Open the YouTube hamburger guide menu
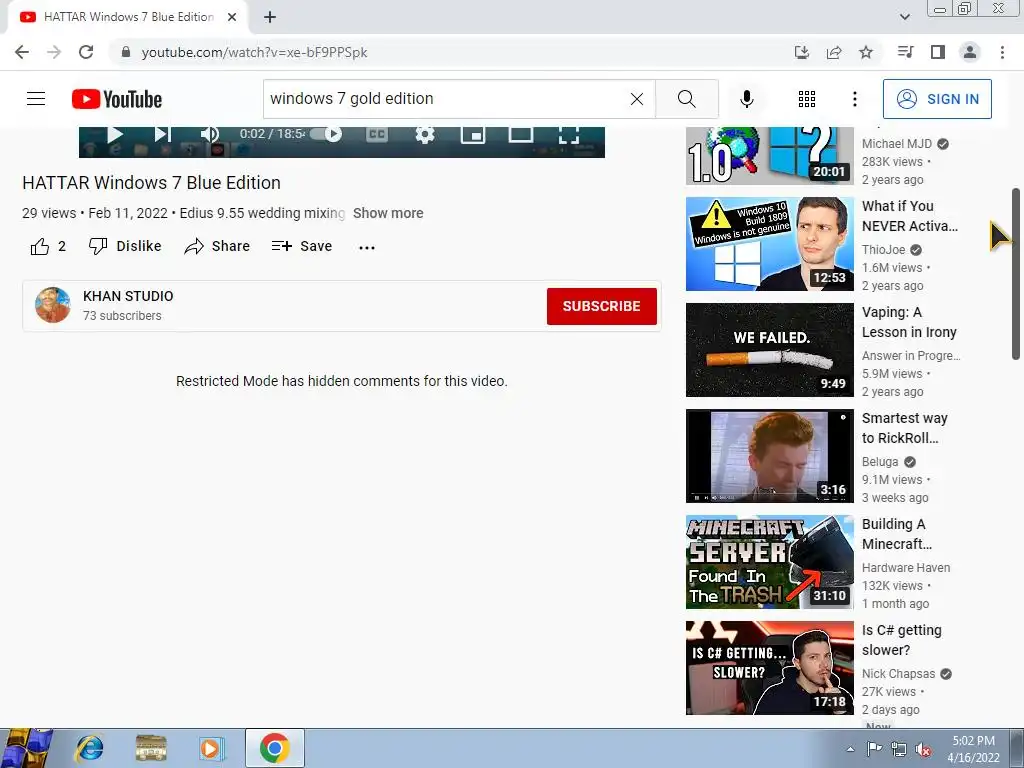1024x768 pixels. [36, 99]
